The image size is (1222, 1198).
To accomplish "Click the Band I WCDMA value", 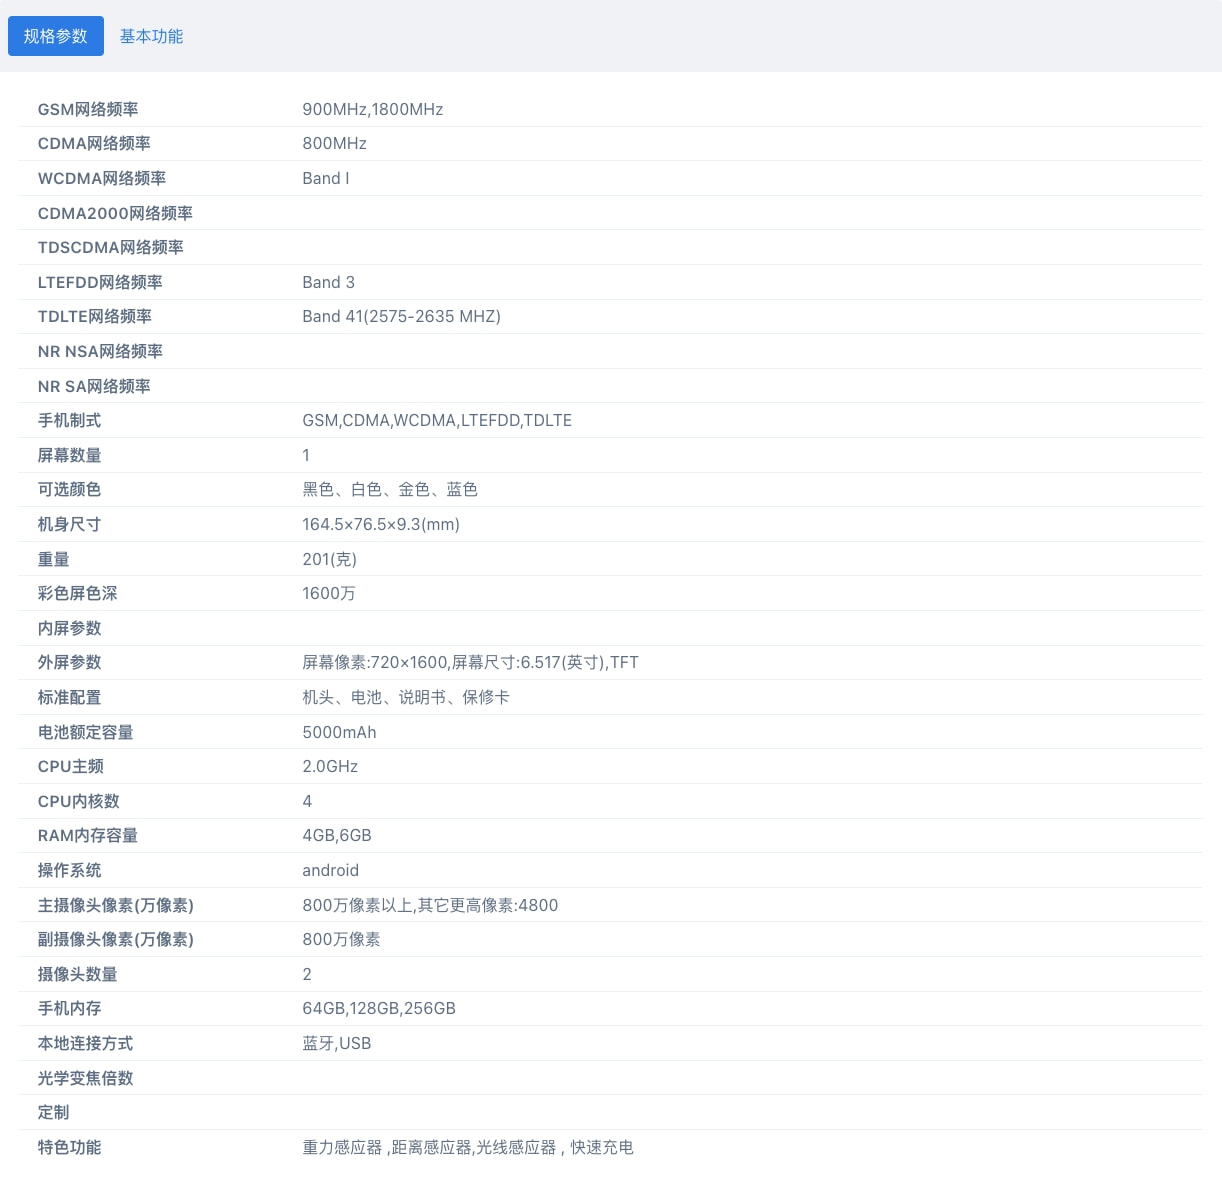I will click(x=325, y=178).
